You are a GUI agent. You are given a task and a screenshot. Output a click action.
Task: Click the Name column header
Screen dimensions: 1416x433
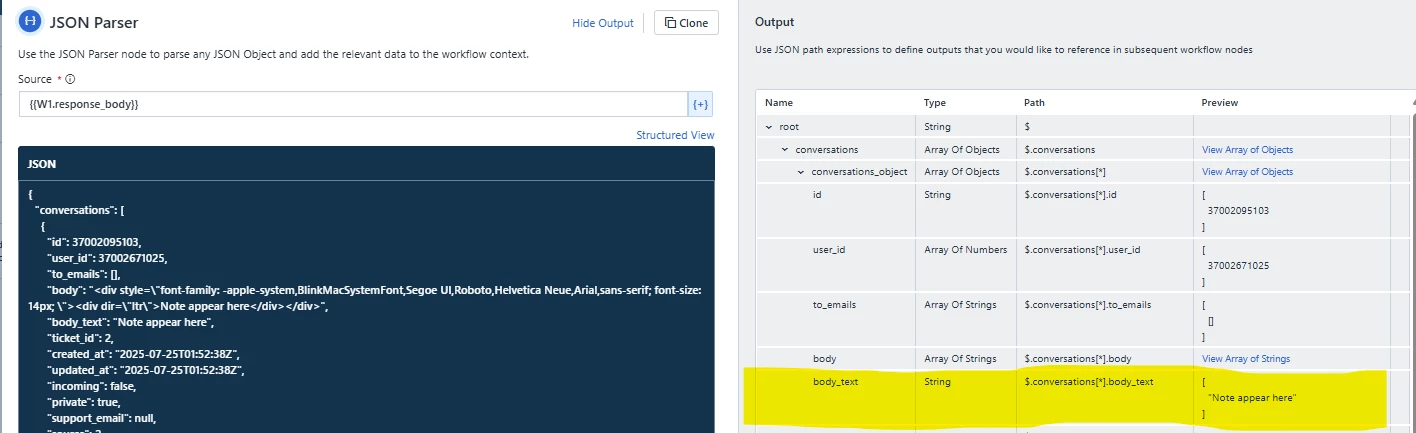click(x=778, y=103)
